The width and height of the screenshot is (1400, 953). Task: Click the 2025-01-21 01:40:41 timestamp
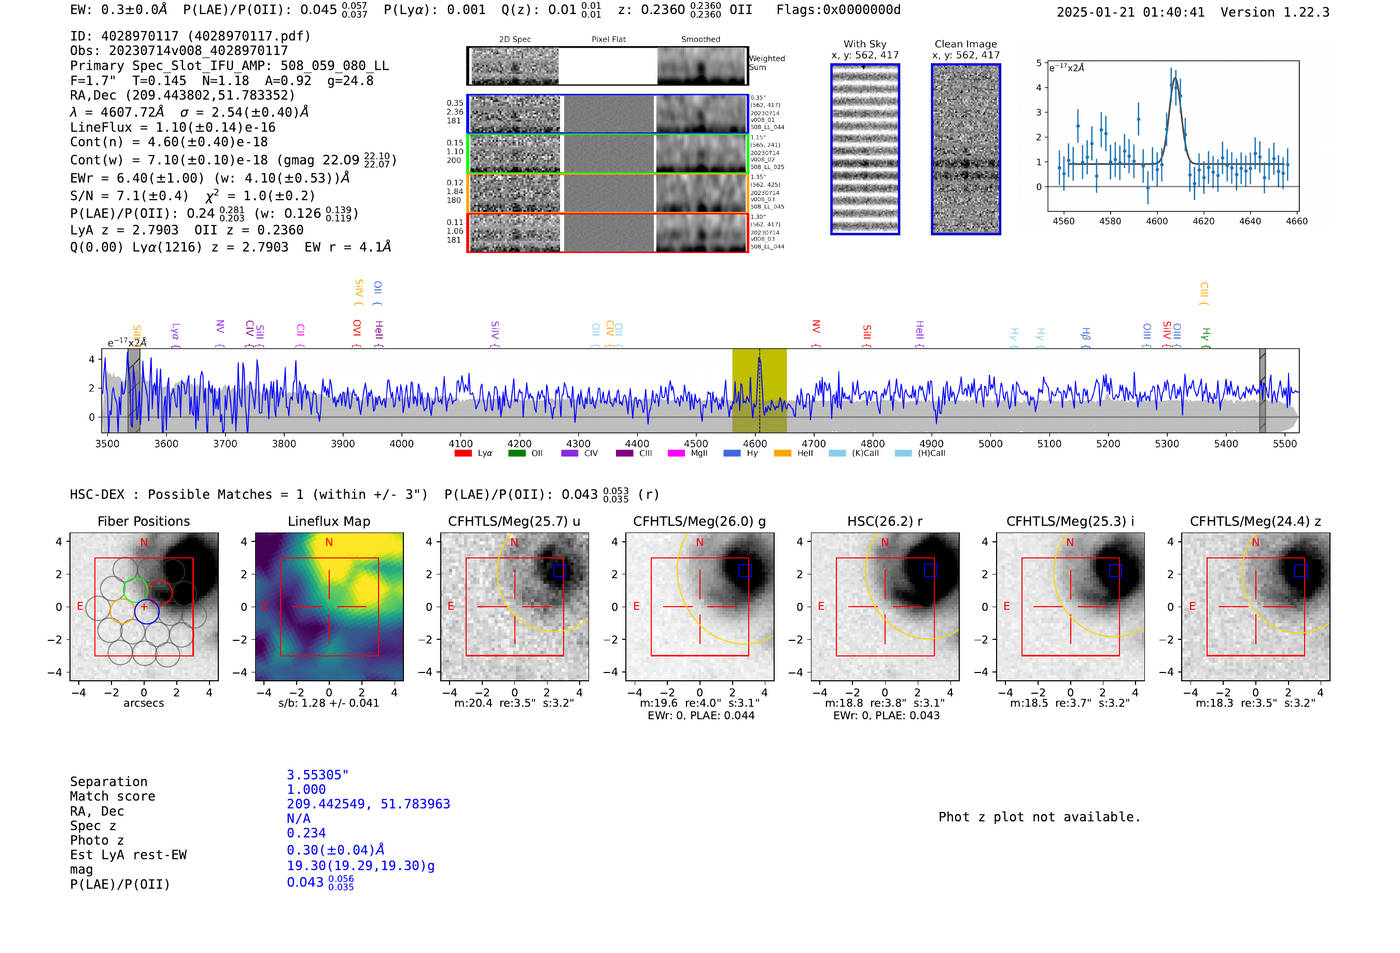tap(1131, 12)
